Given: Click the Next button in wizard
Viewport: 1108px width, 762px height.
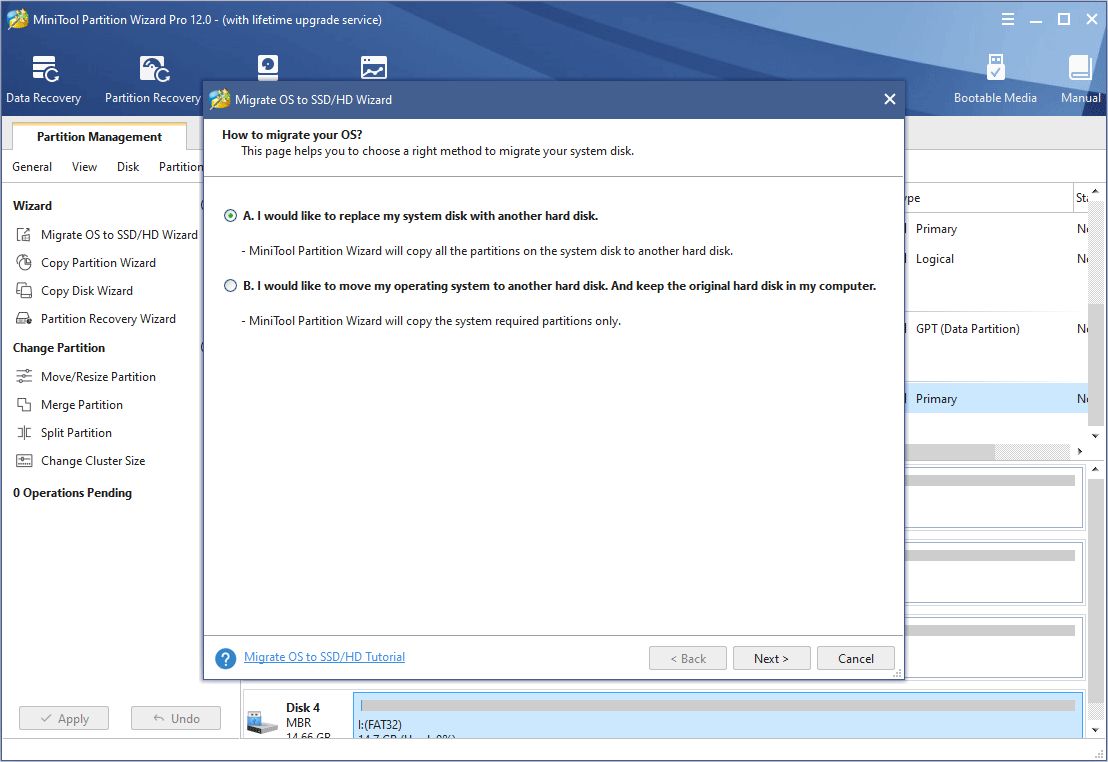Looking at the screenshot, I should (772, 658).
